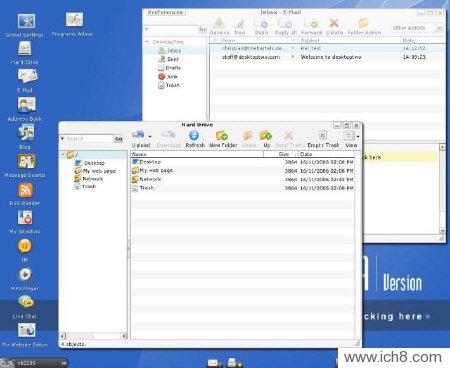
Task: Click Up in Hard Drive toolbar
Action: point(266,139)
